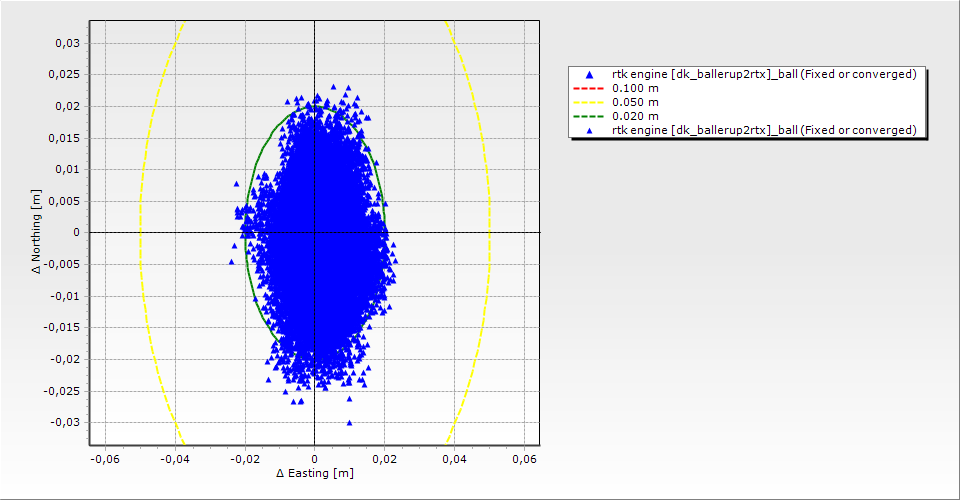The height and width of the screenshot is (500, 960).
Task: Select the red dashed line legend swatch
Action: (x=588, y=88)
